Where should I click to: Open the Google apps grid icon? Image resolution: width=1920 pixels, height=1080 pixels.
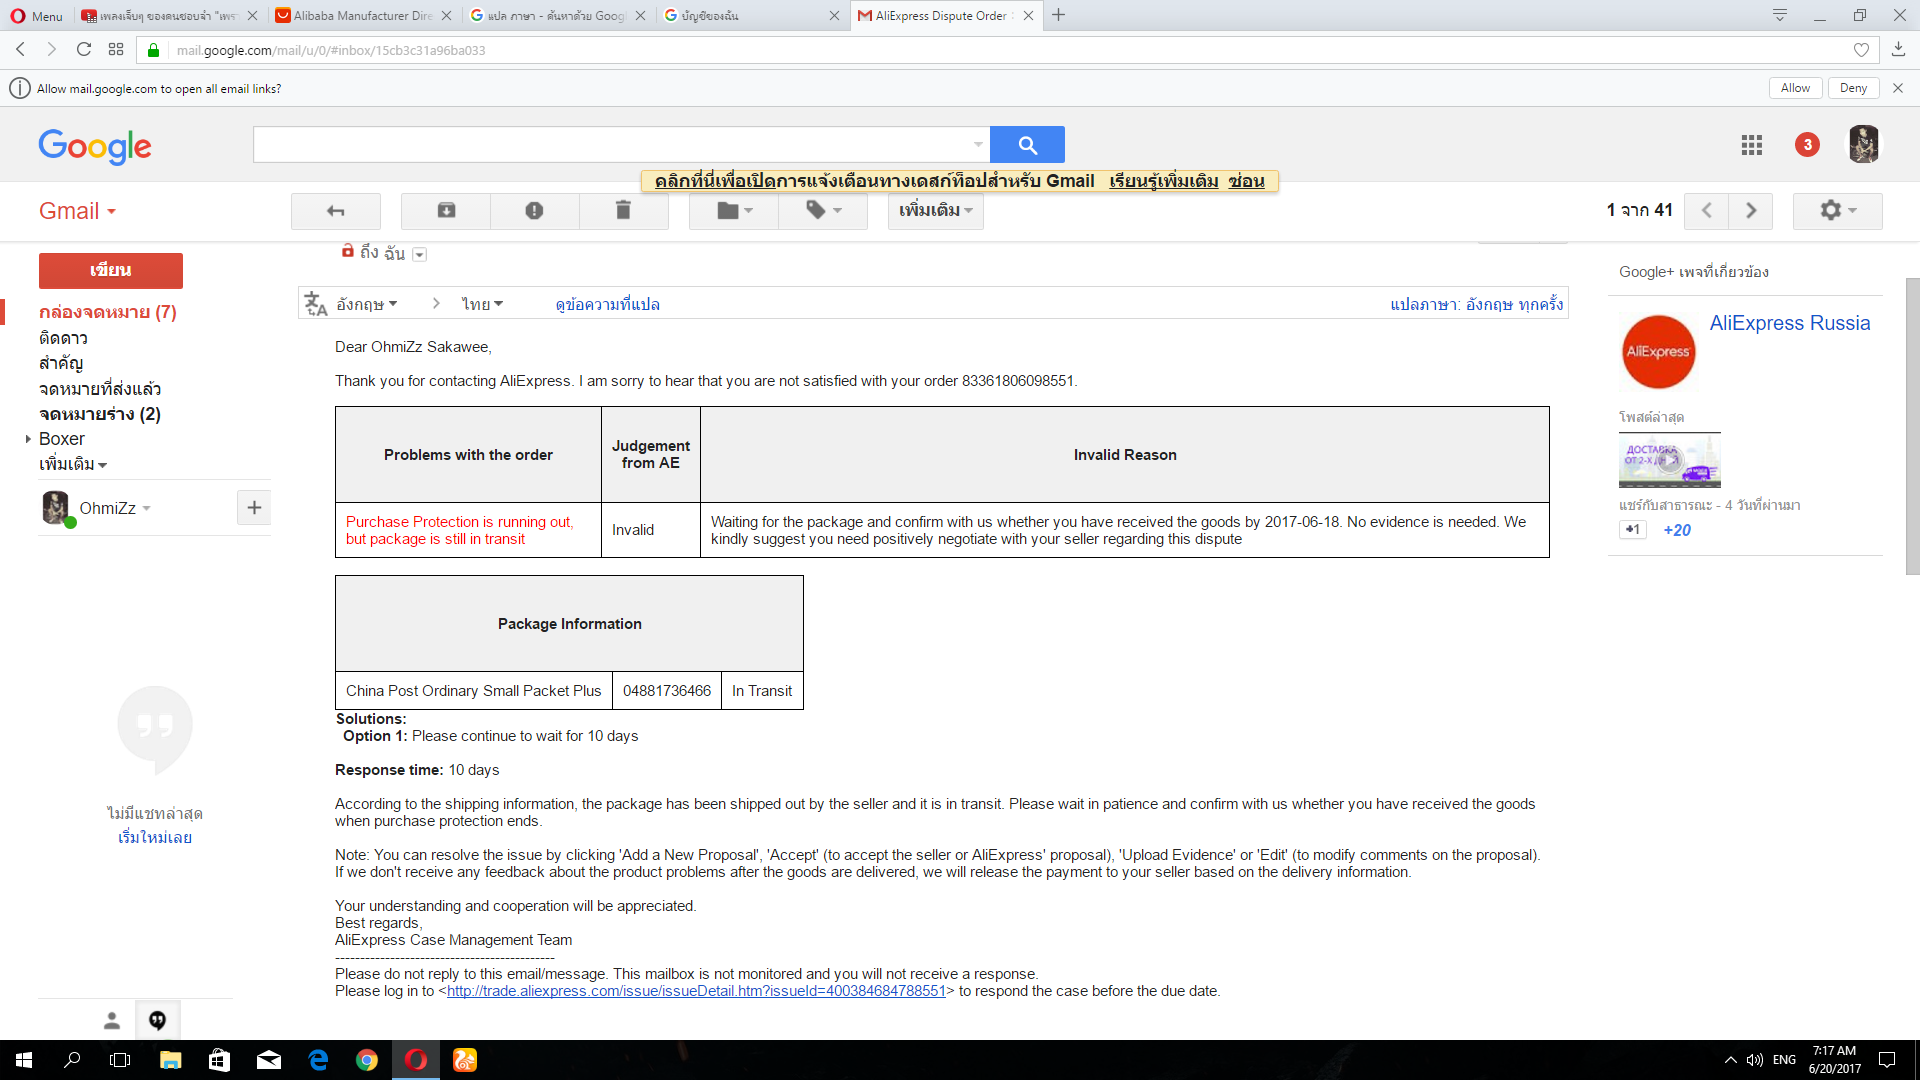coord(1751,145)
